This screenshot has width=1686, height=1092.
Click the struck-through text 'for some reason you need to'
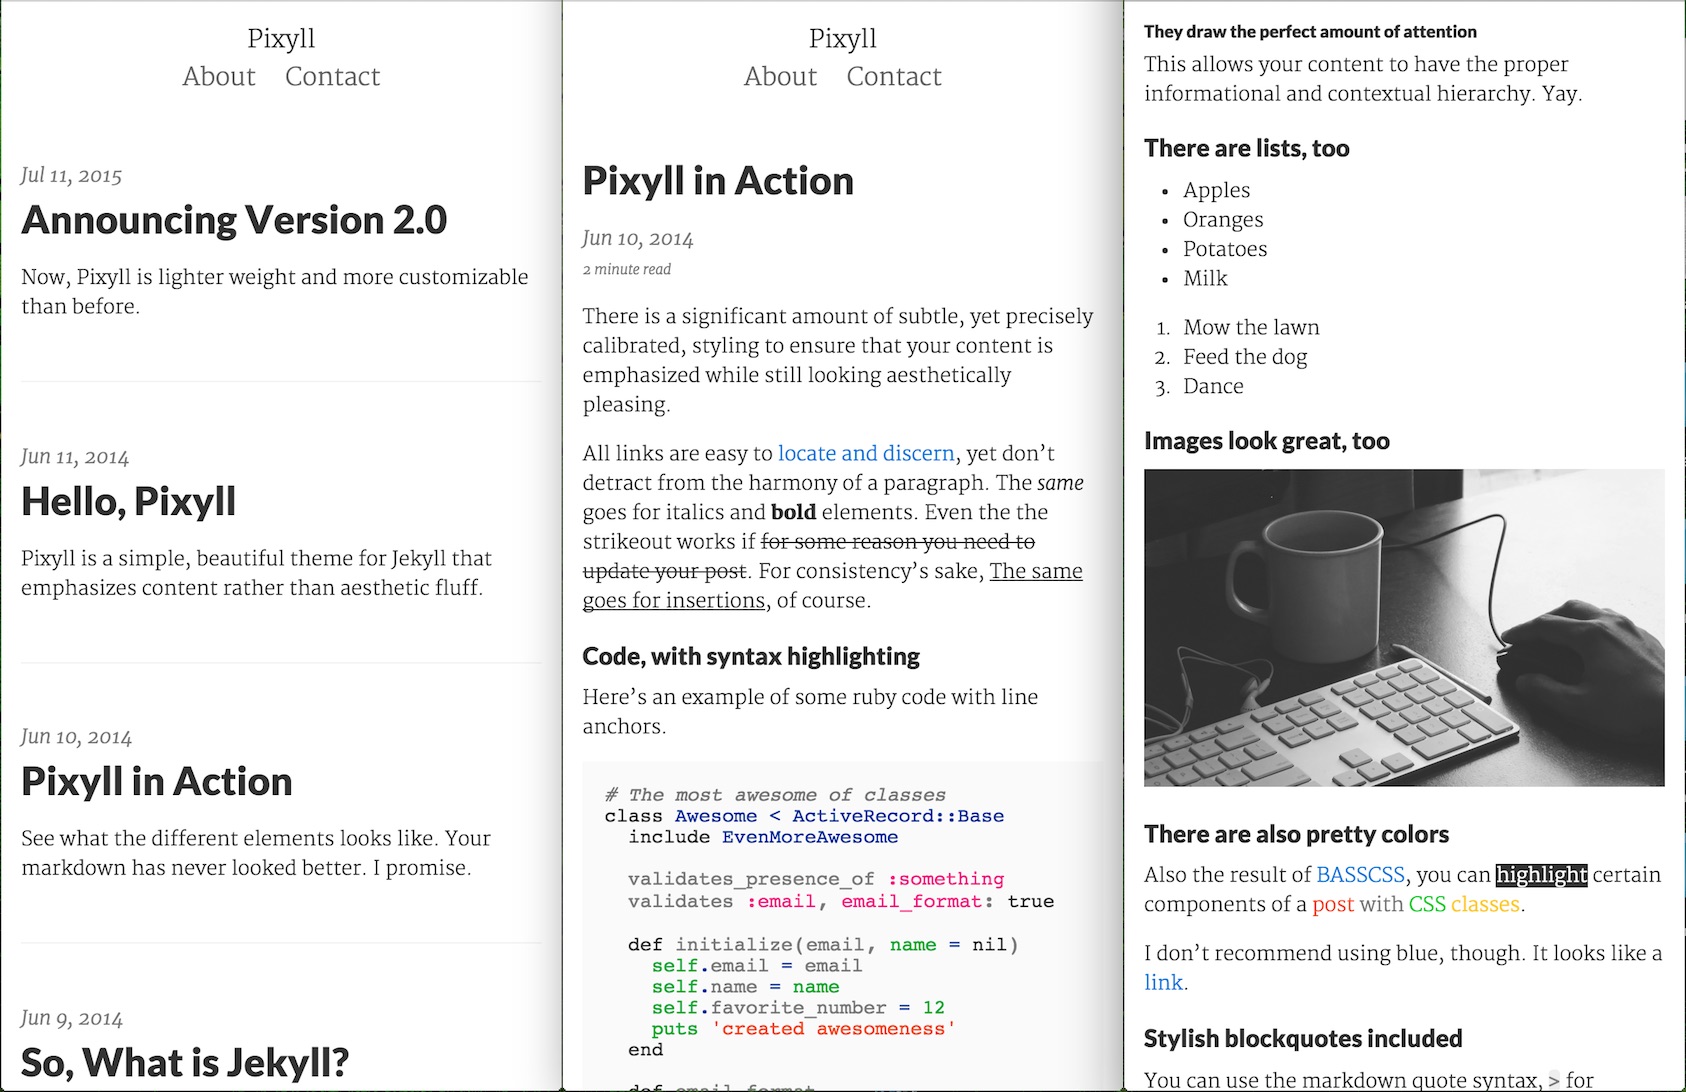click(x=898, y=541)
